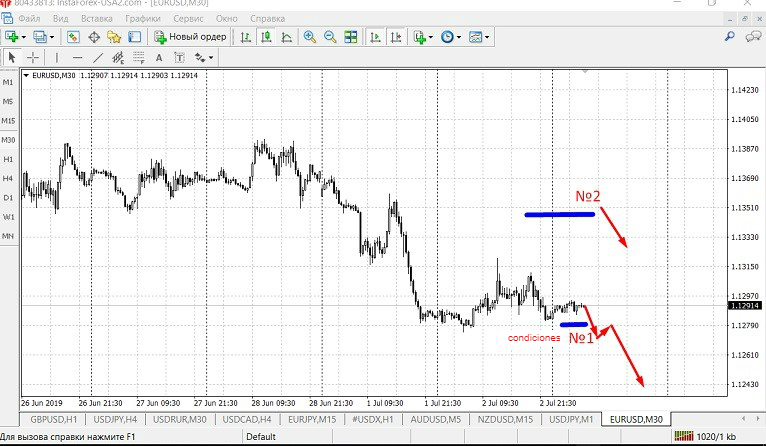Toggle chart auto-scroll button
The width and height of the screenshot is (766, 446).
pyautogui.click(x=376, y=37)
